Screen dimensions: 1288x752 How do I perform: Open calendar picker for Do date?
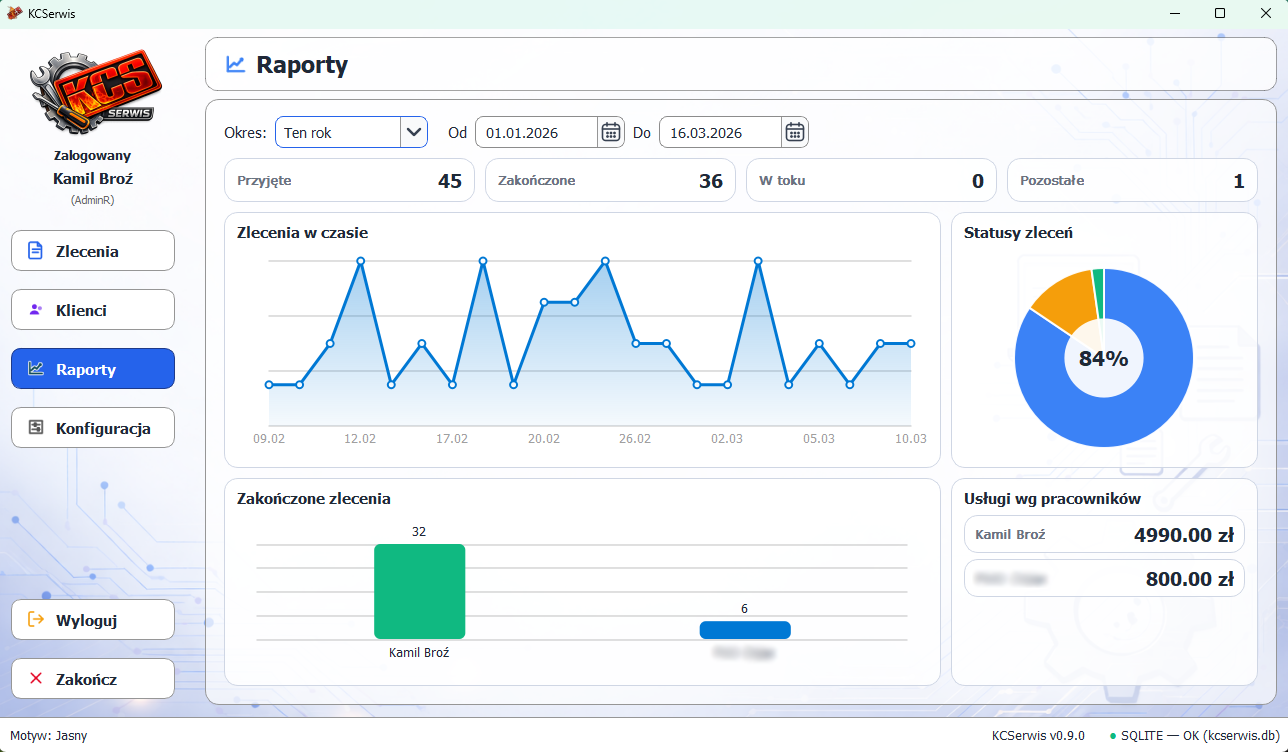point(794,132)
